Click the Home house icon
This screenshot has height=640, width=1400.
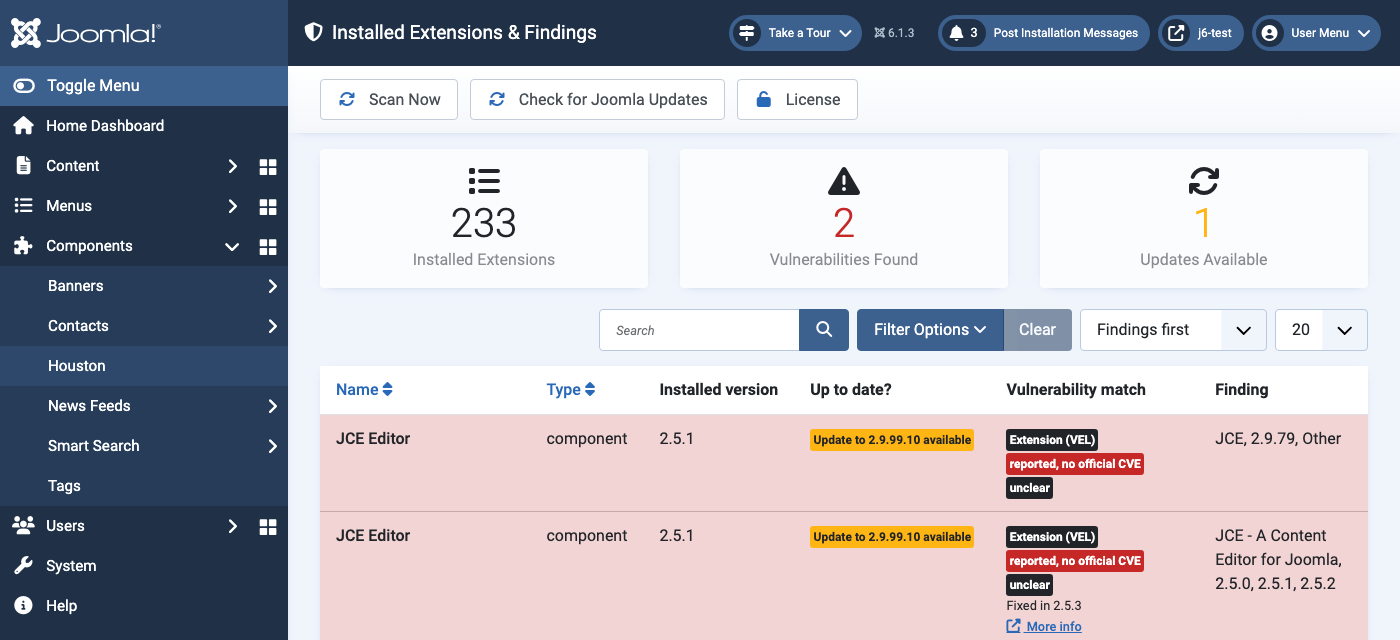23,126
